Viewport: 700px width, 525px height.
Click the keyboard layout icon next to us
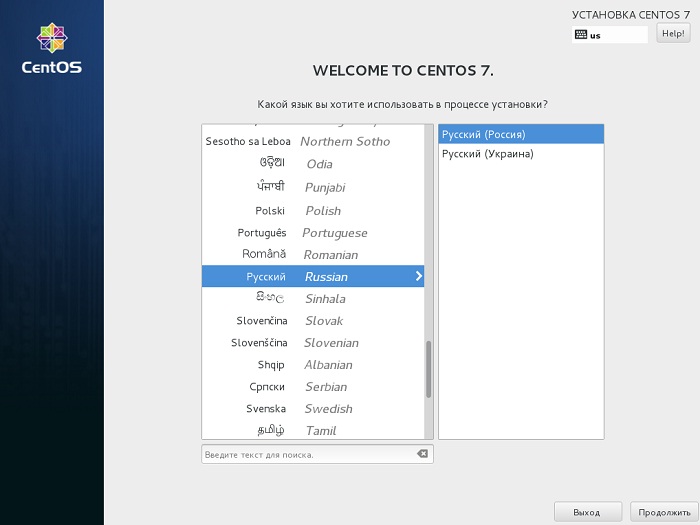pos(580,35)
